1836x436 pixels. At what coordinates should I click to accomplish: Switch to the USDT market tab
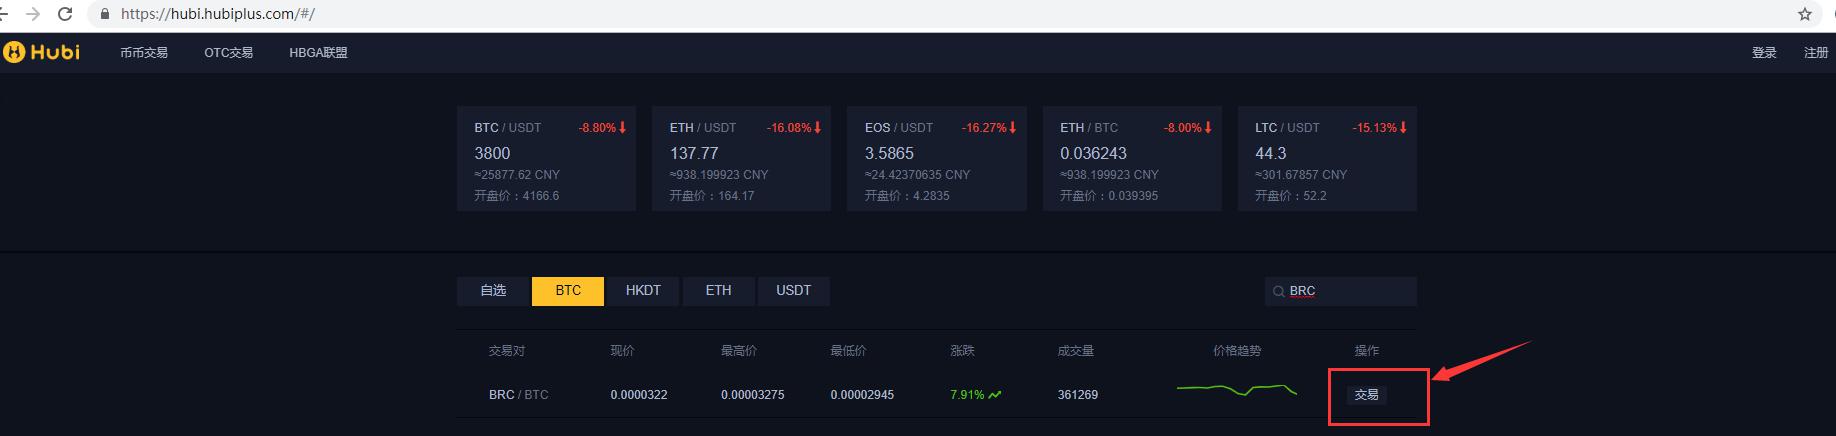[793, 291]
